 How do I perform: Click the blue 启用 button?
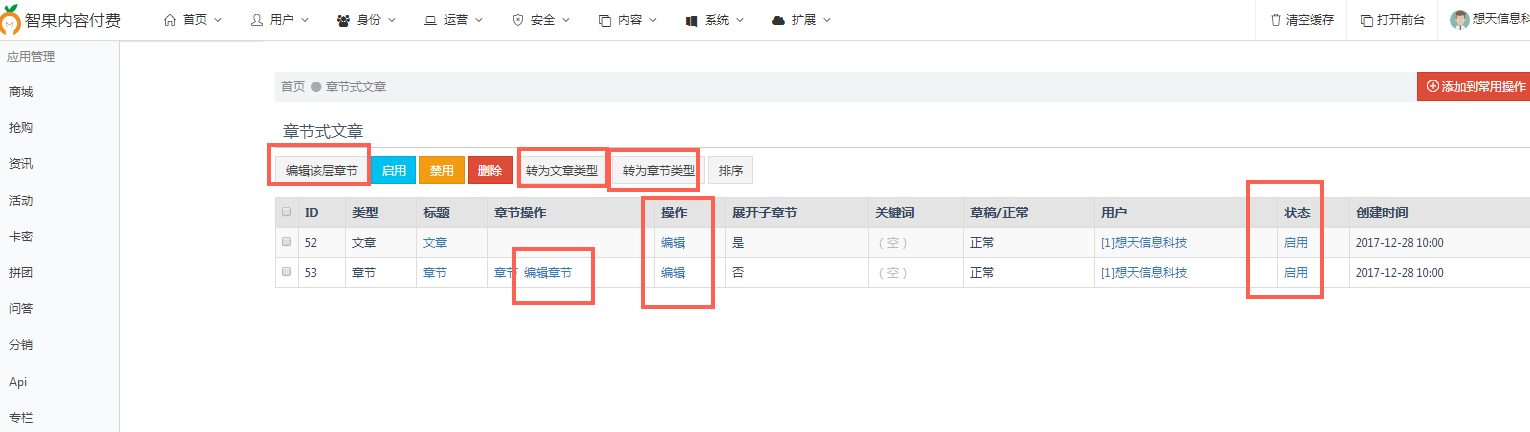click(x=394, y=170)
